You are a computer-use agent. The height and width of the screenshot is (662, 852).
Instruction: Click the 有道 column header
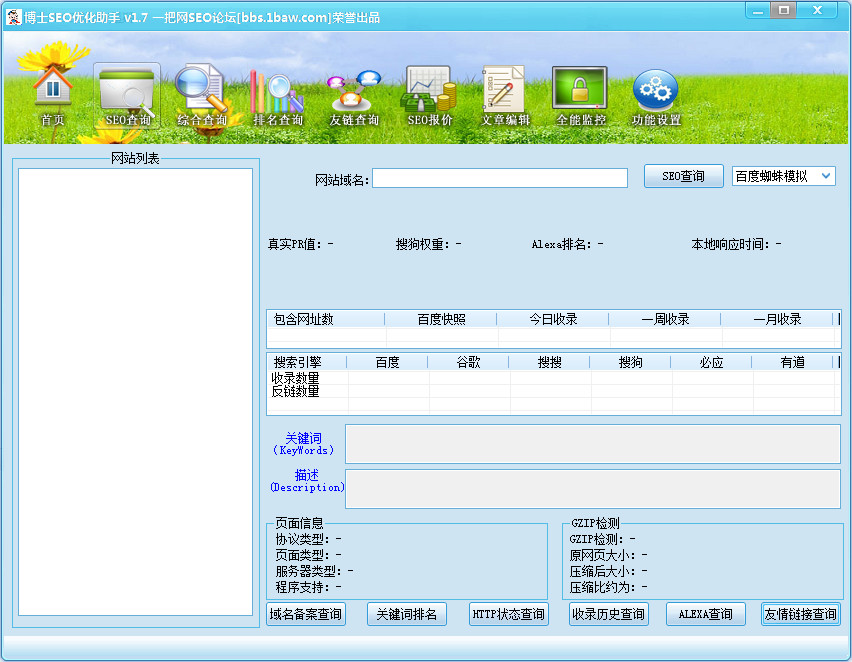(792, 362)
